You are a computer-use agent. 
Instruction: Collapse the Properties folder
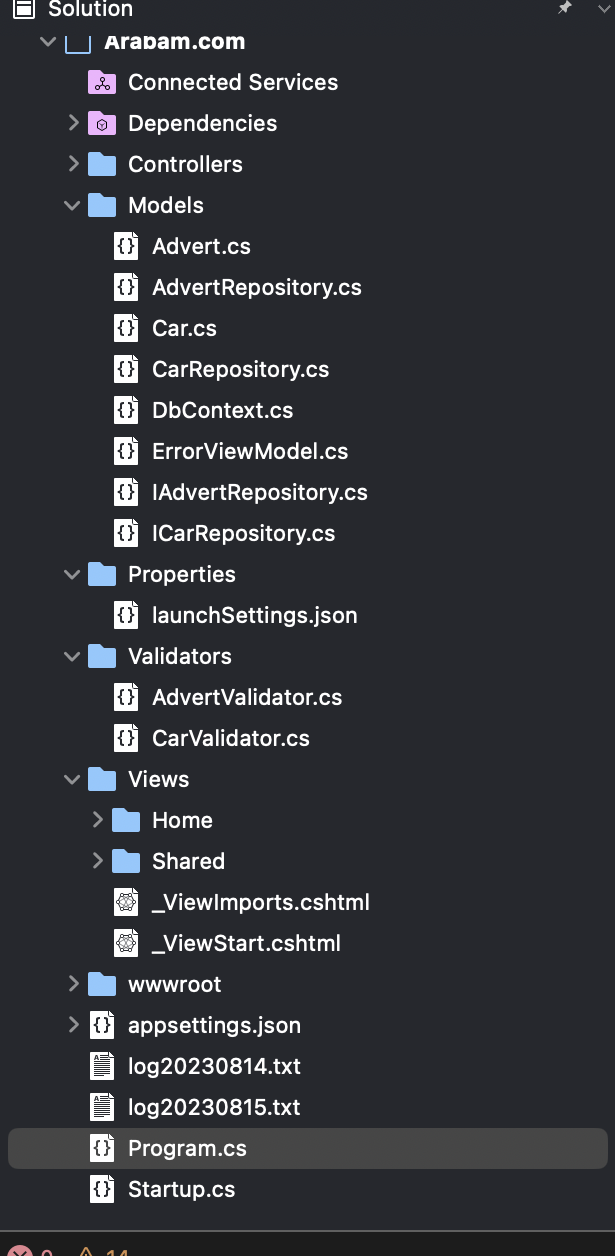pos(72,574)
